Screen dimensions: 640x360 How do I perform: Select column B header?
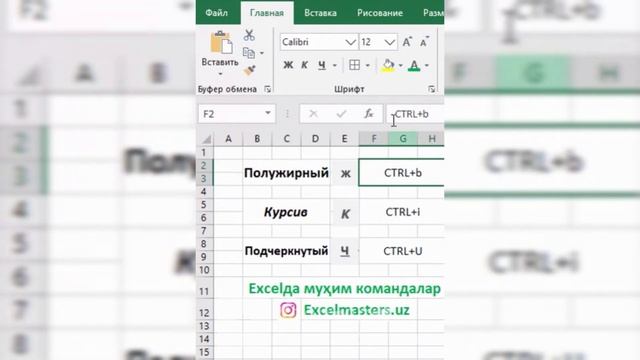(x=257, y=139)
